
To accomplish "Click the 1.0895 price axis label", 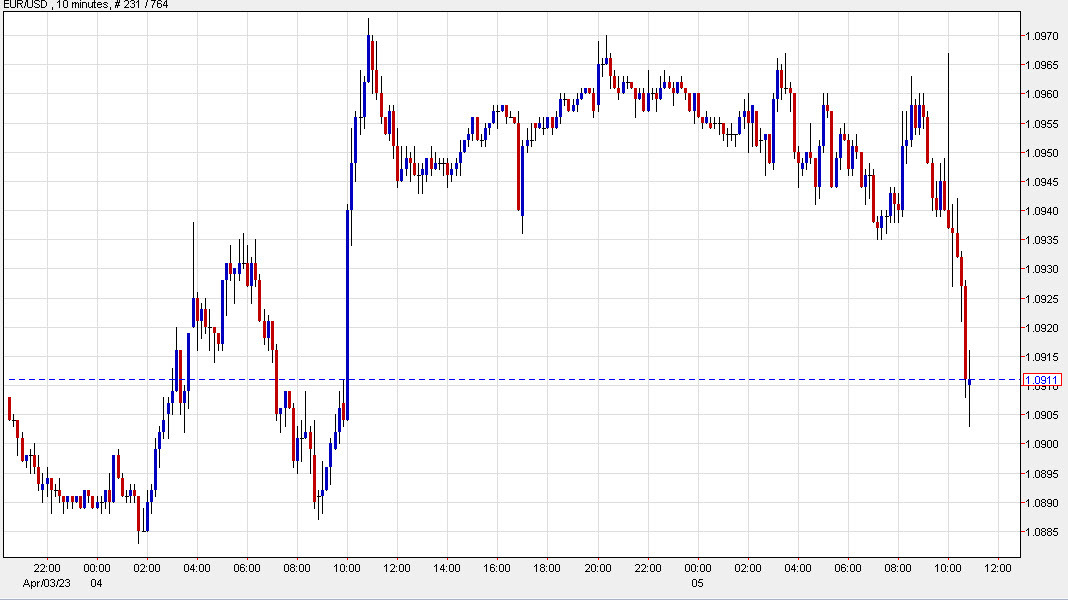I will [x=1041, y=474].
